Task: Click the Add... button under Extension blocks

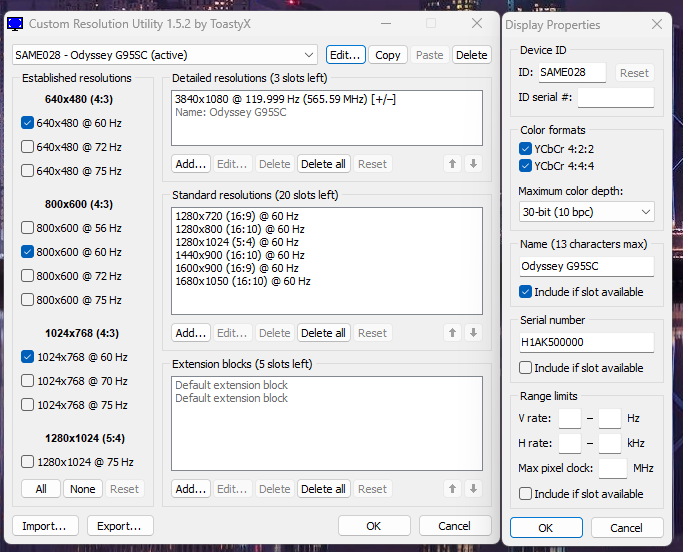Action: coord(191,489)
